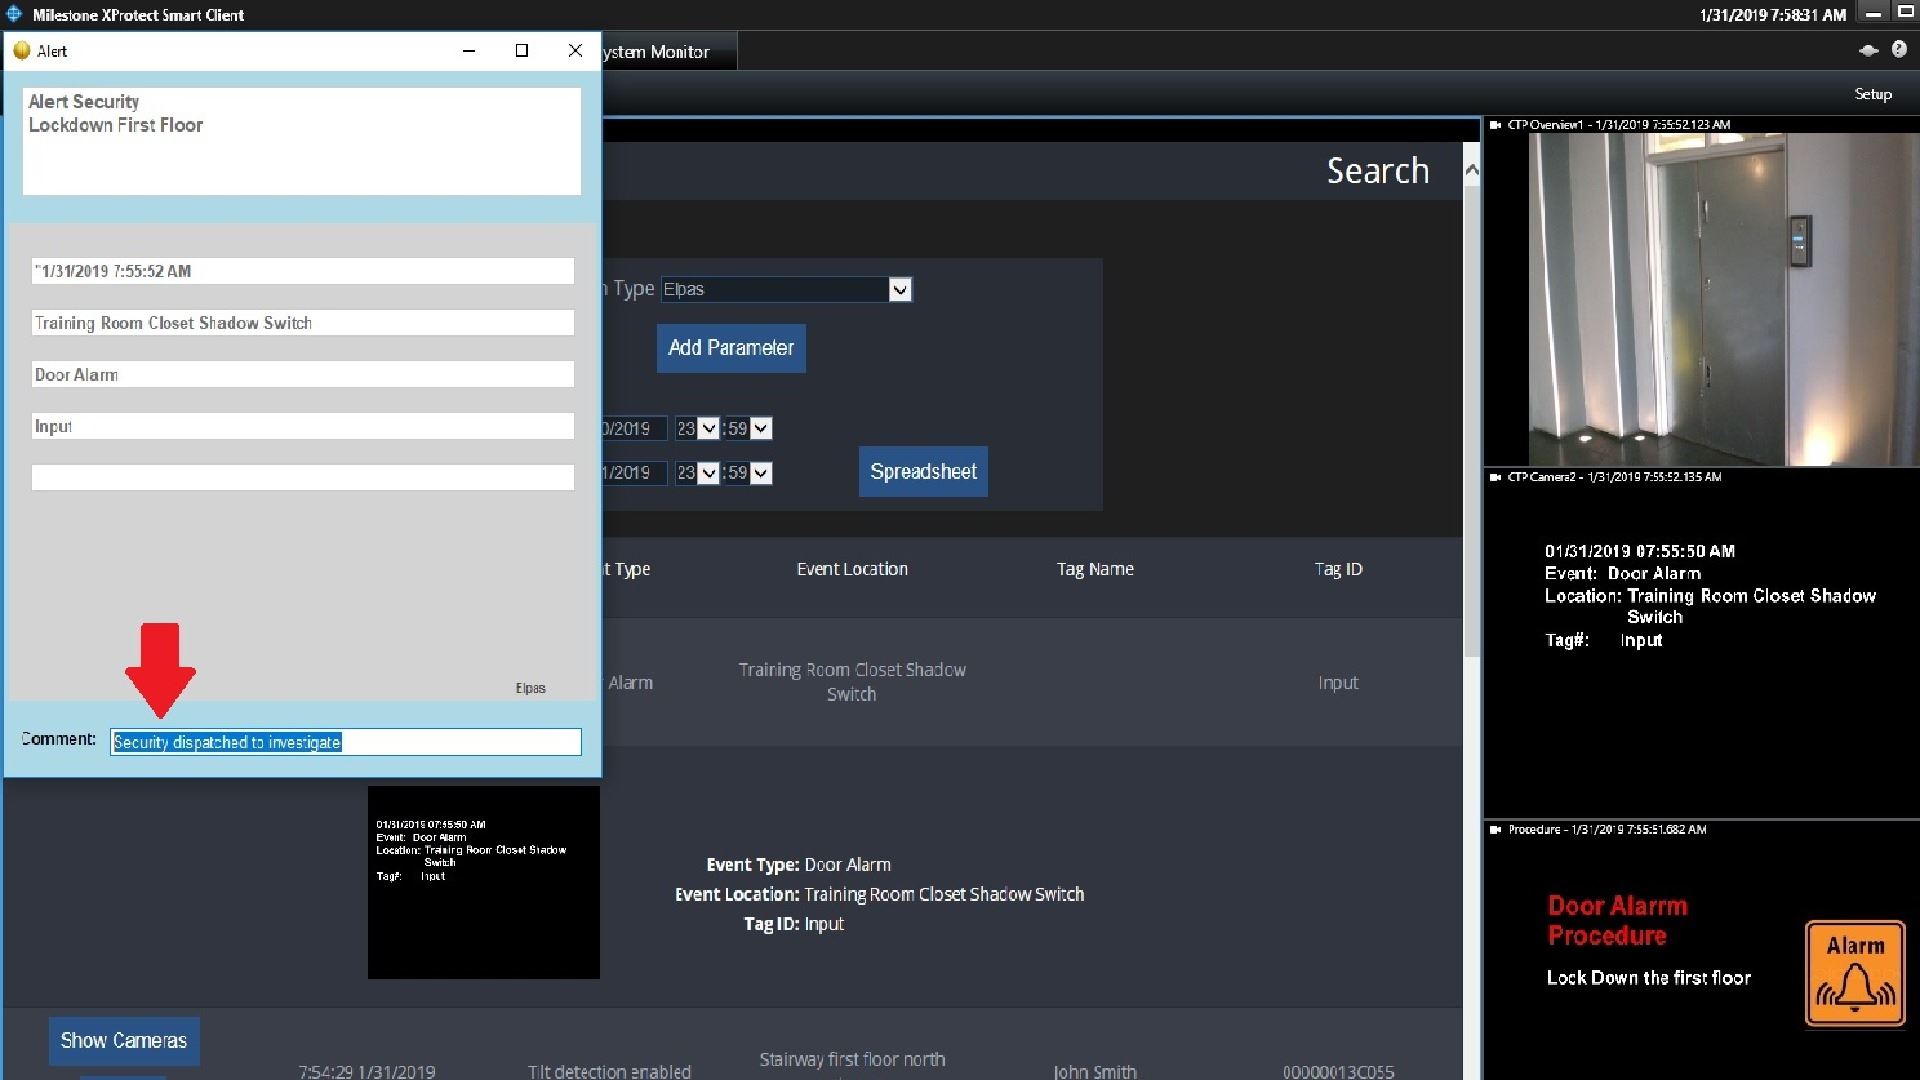1920x1080 pixels.
Task: Click the Stairway first floor north cell
Action: pos(852,1059)
